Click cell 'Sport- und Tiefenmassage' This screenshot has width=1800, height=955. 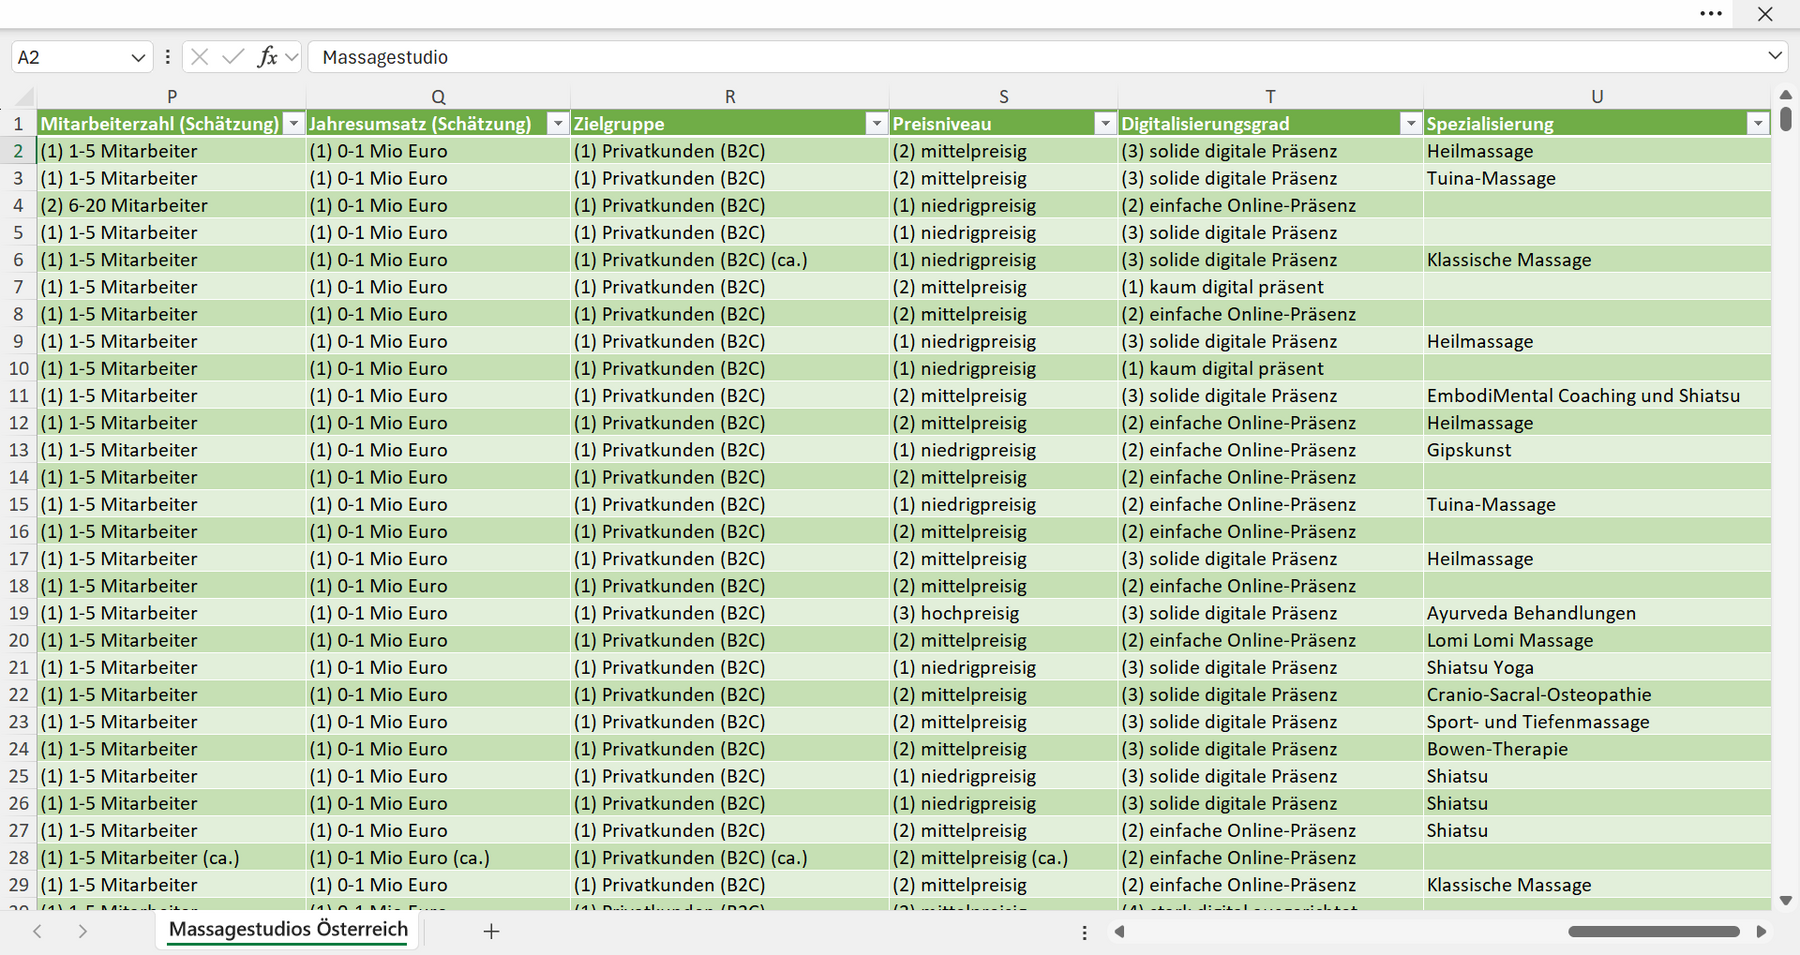pos(1597,722)
